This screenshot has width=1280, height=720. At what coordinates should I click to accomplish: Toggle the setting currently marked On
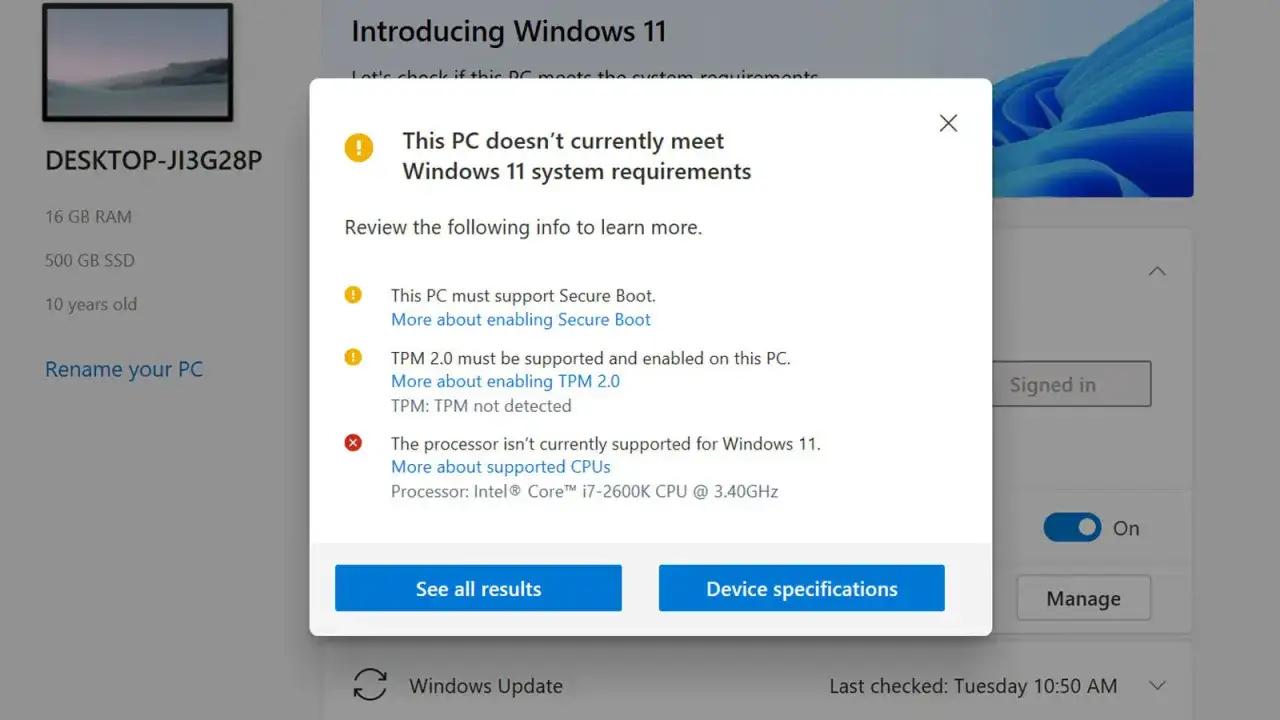[1072, 528]
